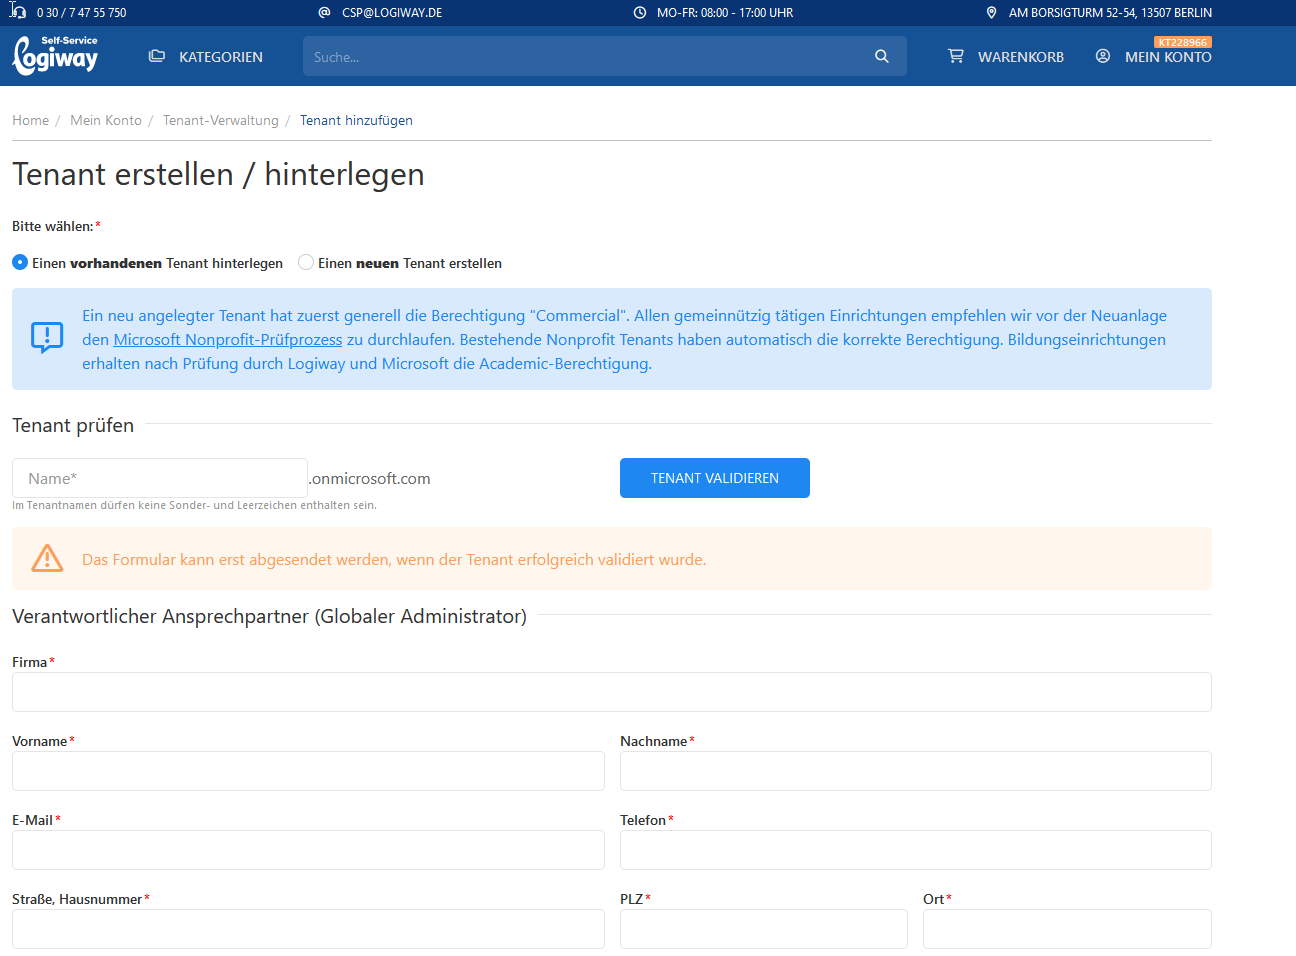Click the Logiway Self-Service logo
Screen dimensions: 1296x956
[x=55, y=55]
